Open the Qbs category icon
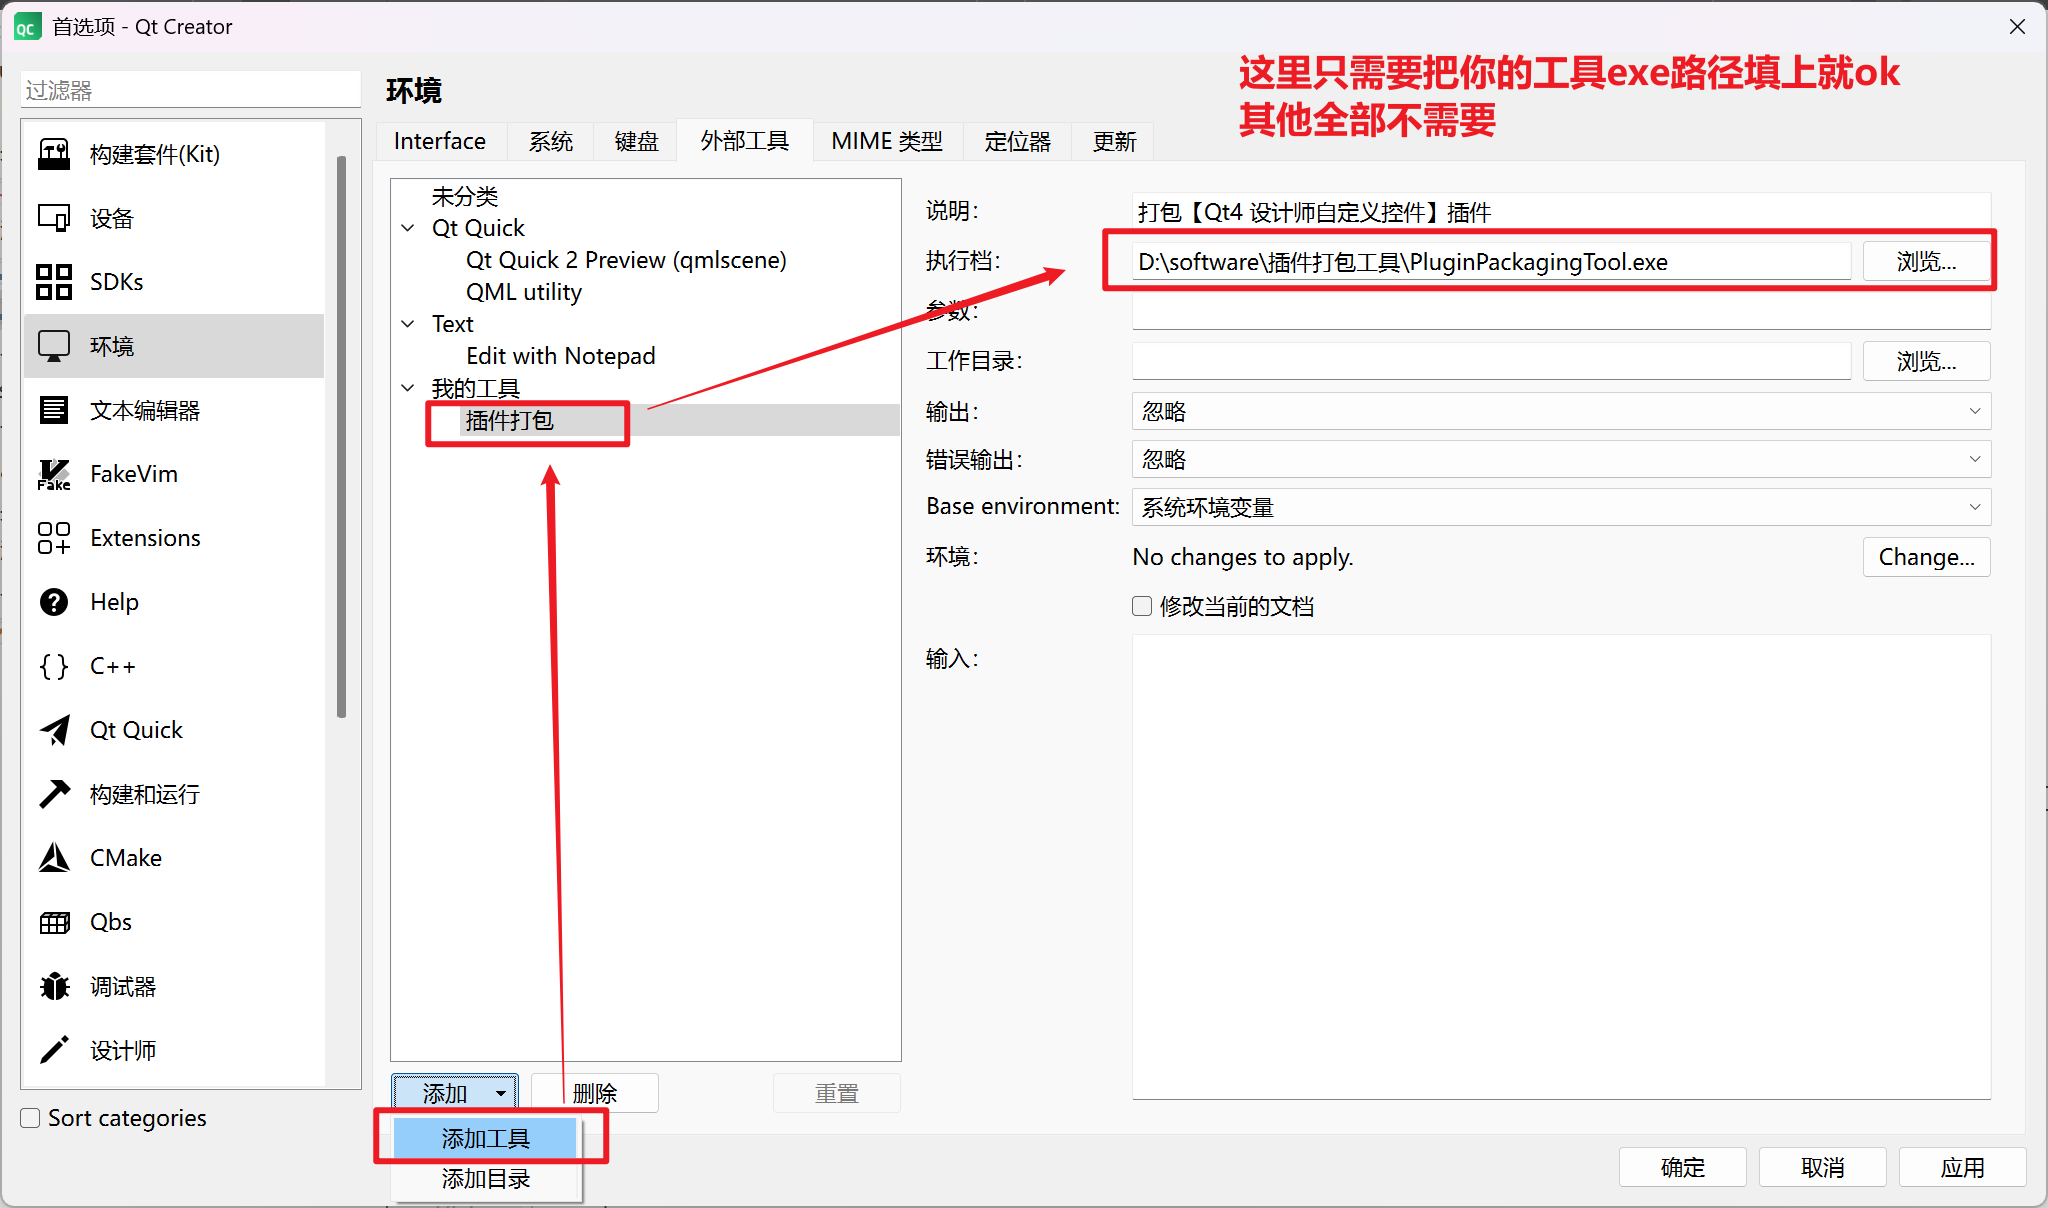Viewport: 2048px width, 1208px height. (x=54, y=922)
